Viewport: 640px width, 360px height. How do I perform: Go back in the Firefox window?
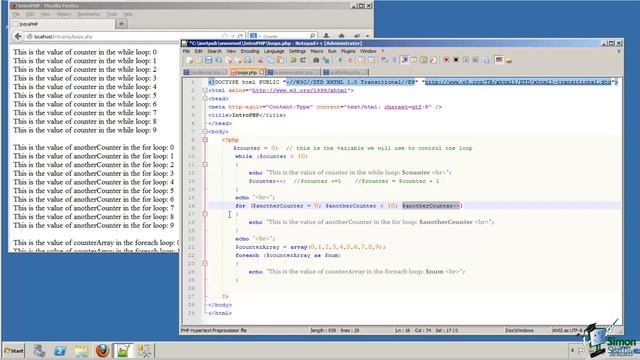[x=18, y=36]
